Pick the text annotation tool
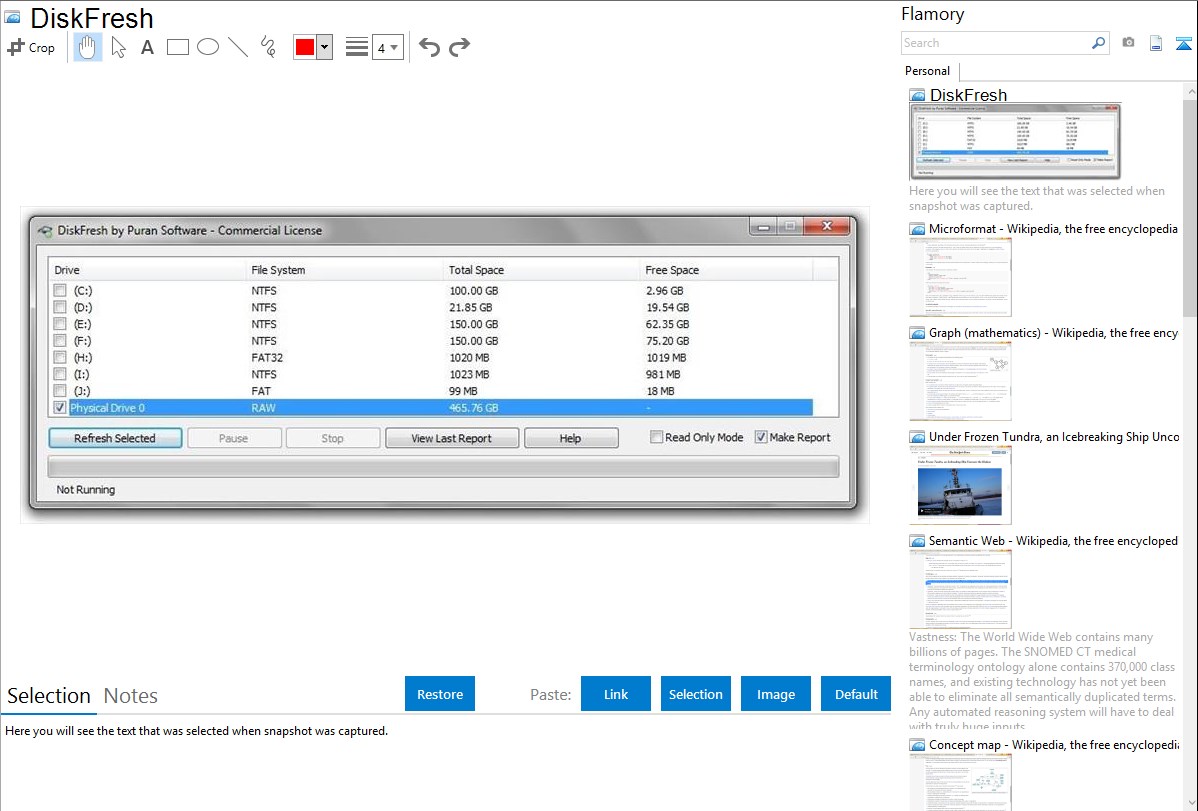The width and height of the screenshot is (1198, 811). tap(147, 47)
